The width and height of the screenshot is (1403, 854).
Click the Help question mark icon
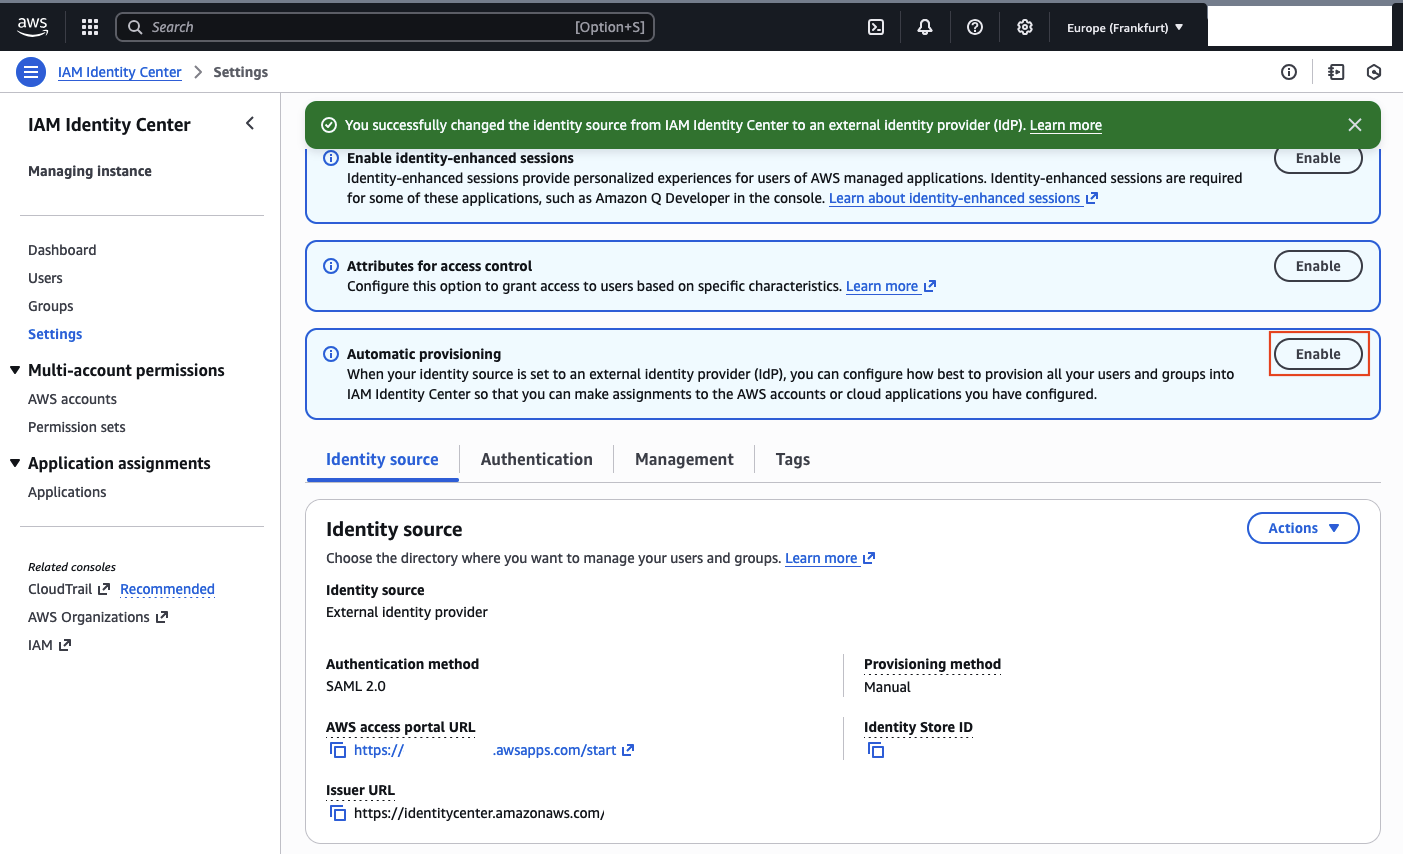pos(974,27)
